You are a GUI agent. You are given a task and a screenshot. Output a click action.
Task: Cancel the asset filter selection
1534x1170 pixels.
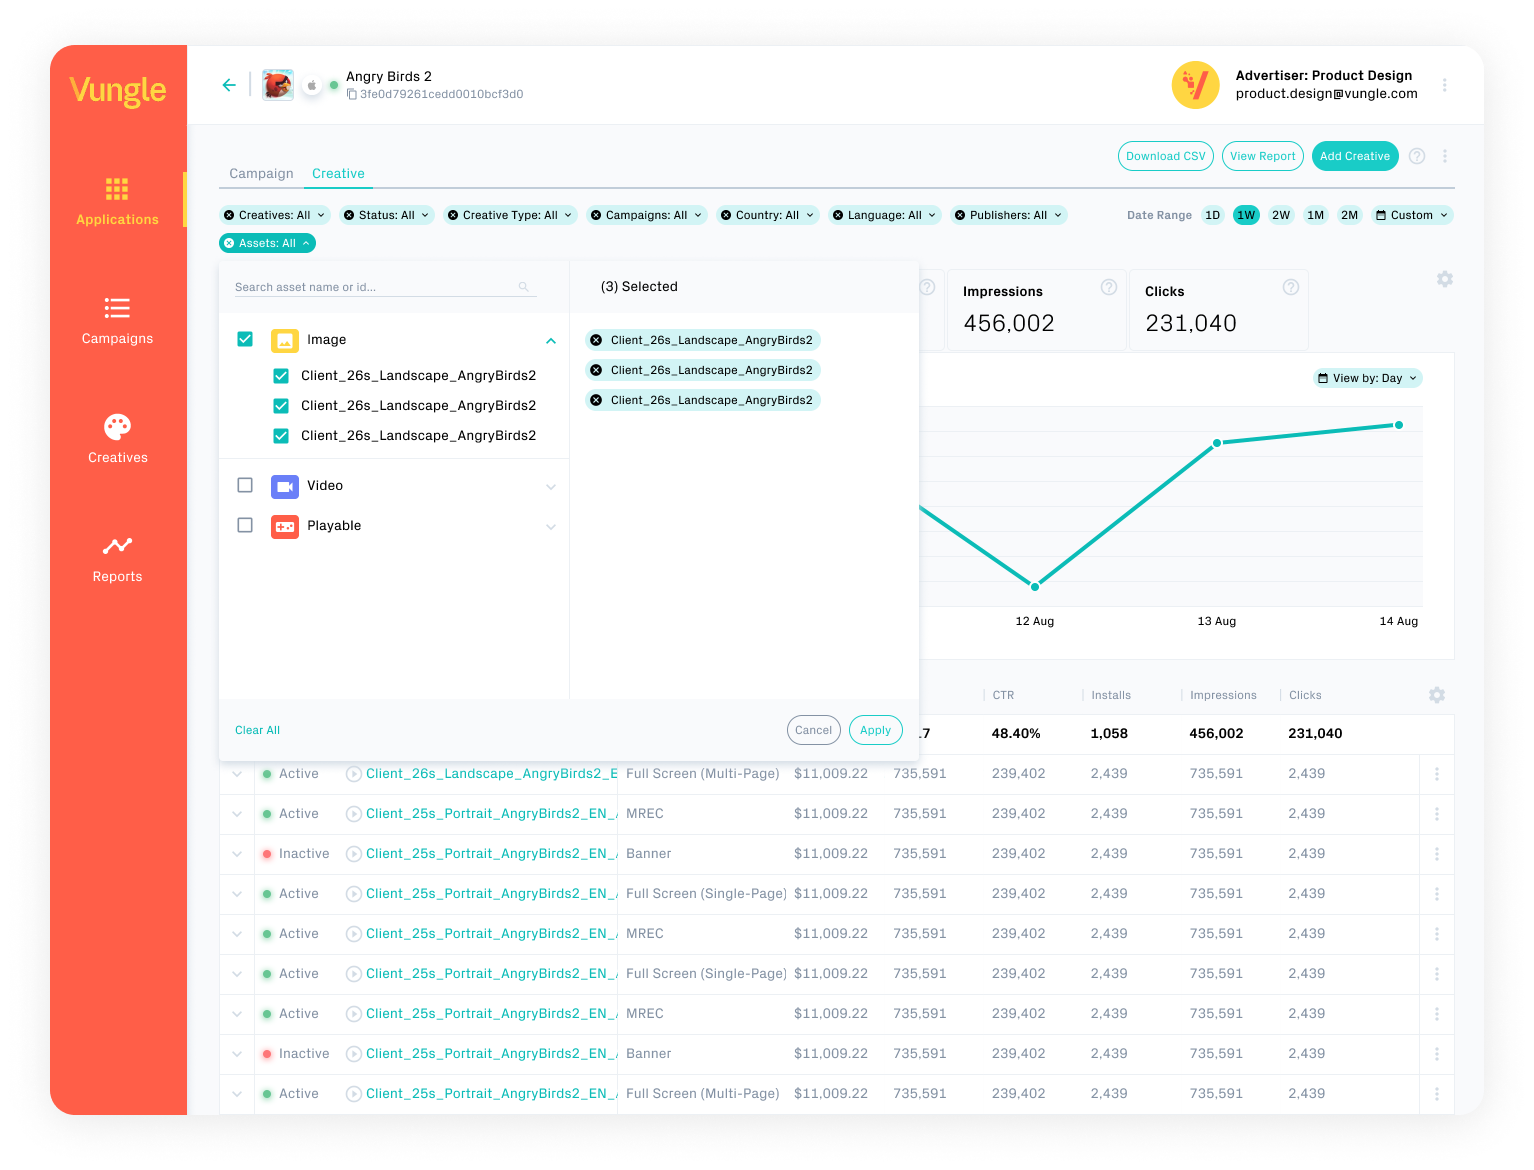click(x=813, y=730)
